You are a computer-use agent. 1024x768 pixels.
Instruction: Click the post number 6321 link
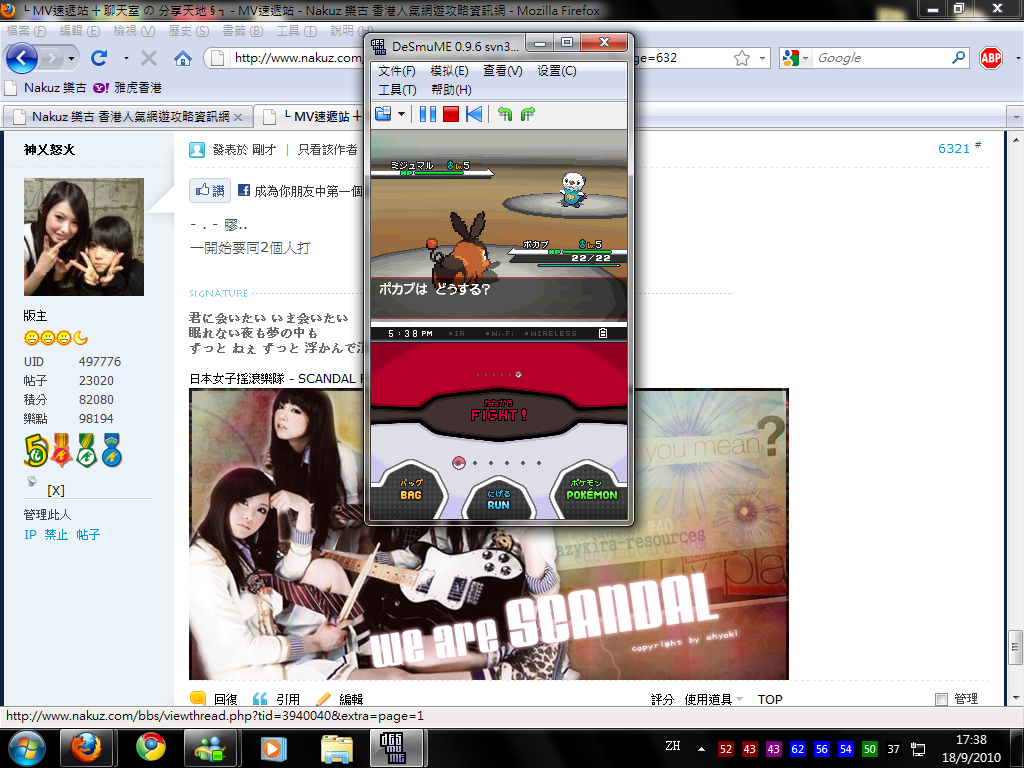point(953,148)
